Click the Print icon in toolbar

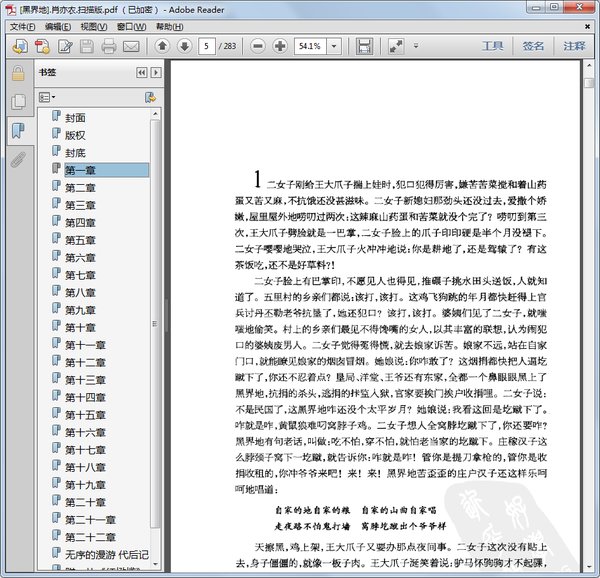coord(109,47)
